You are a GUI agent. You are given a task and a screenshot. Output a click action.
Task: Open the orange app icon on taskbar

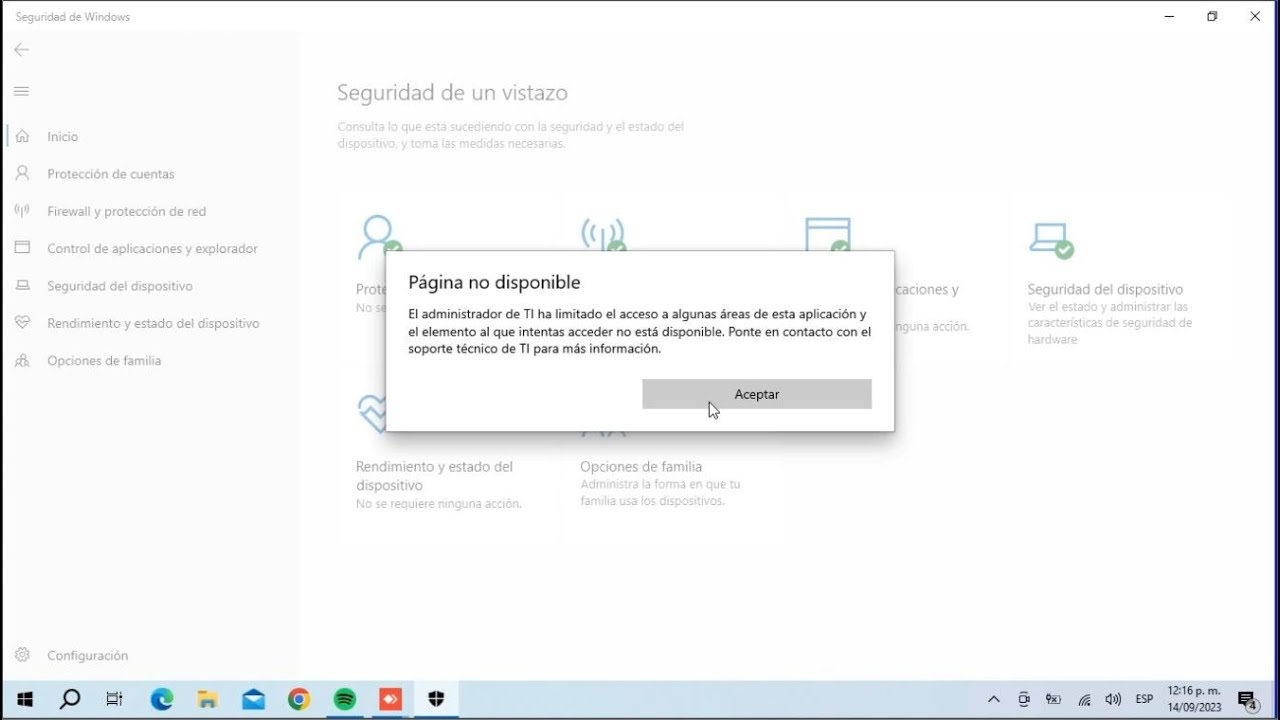pyautogui.click(x=390, y=699)
